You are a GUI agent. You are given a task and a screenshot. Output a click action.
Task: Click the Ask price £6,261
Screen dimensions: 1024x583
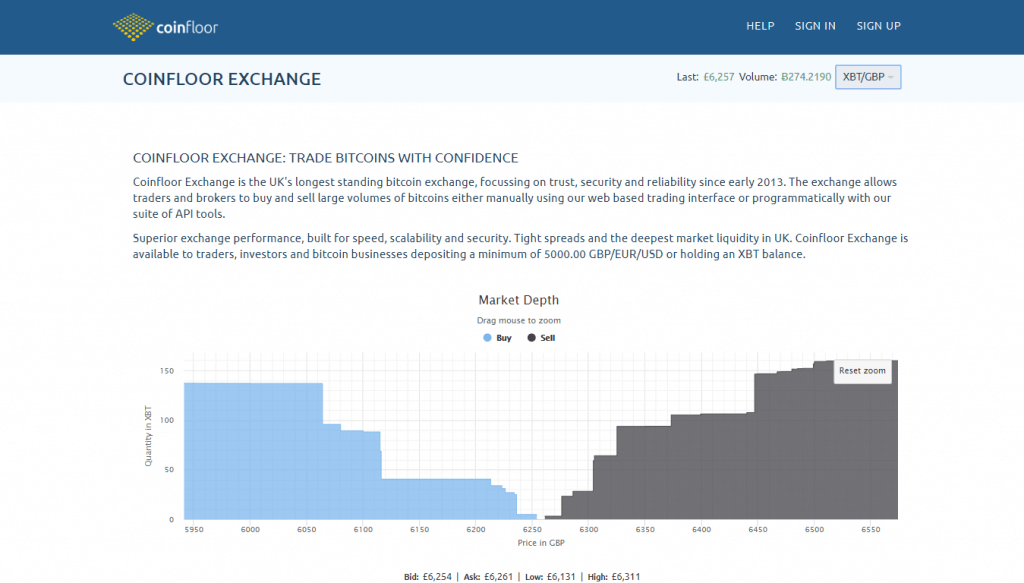coord(499,577)
